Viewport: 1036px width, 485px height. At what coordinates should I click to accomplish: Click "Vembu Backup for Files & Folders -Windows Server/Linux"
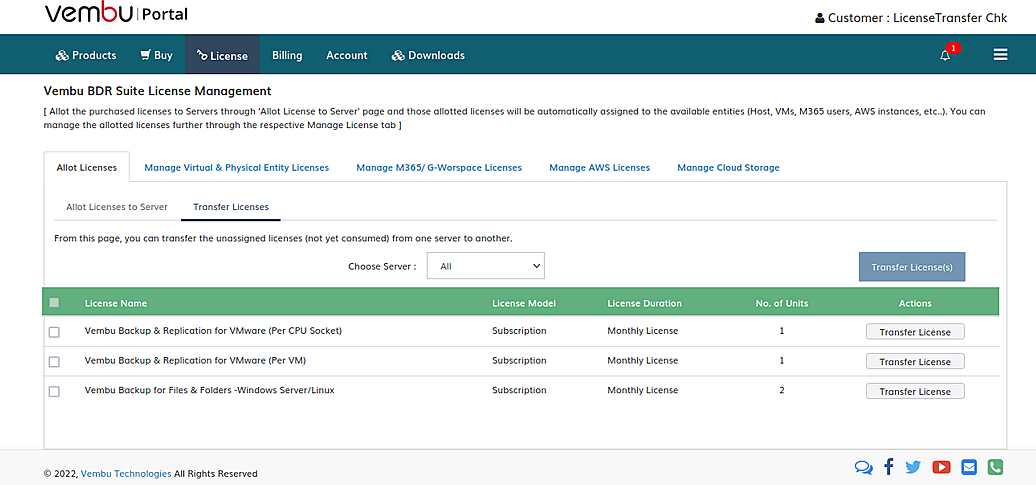(x=209, y=391)
